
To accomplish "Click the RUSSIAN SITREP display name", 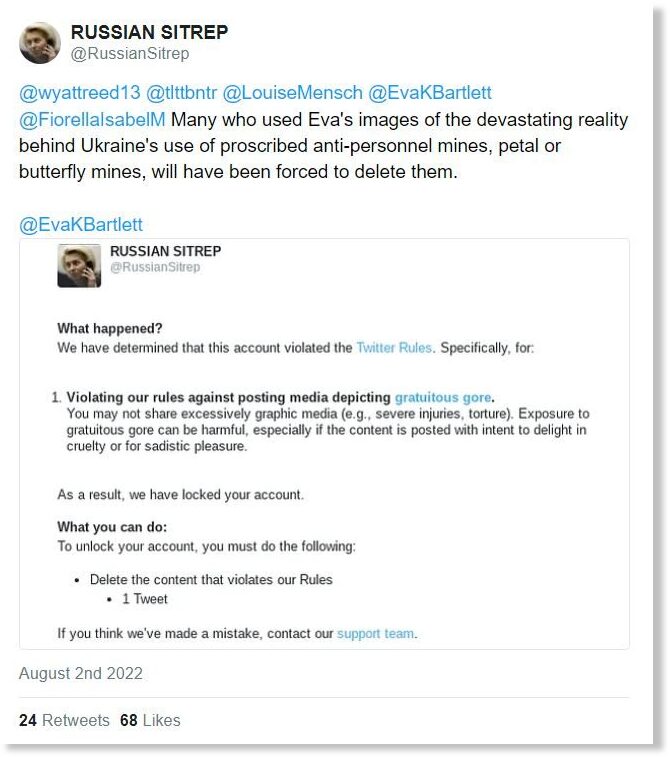I will (x=149, y=32).
